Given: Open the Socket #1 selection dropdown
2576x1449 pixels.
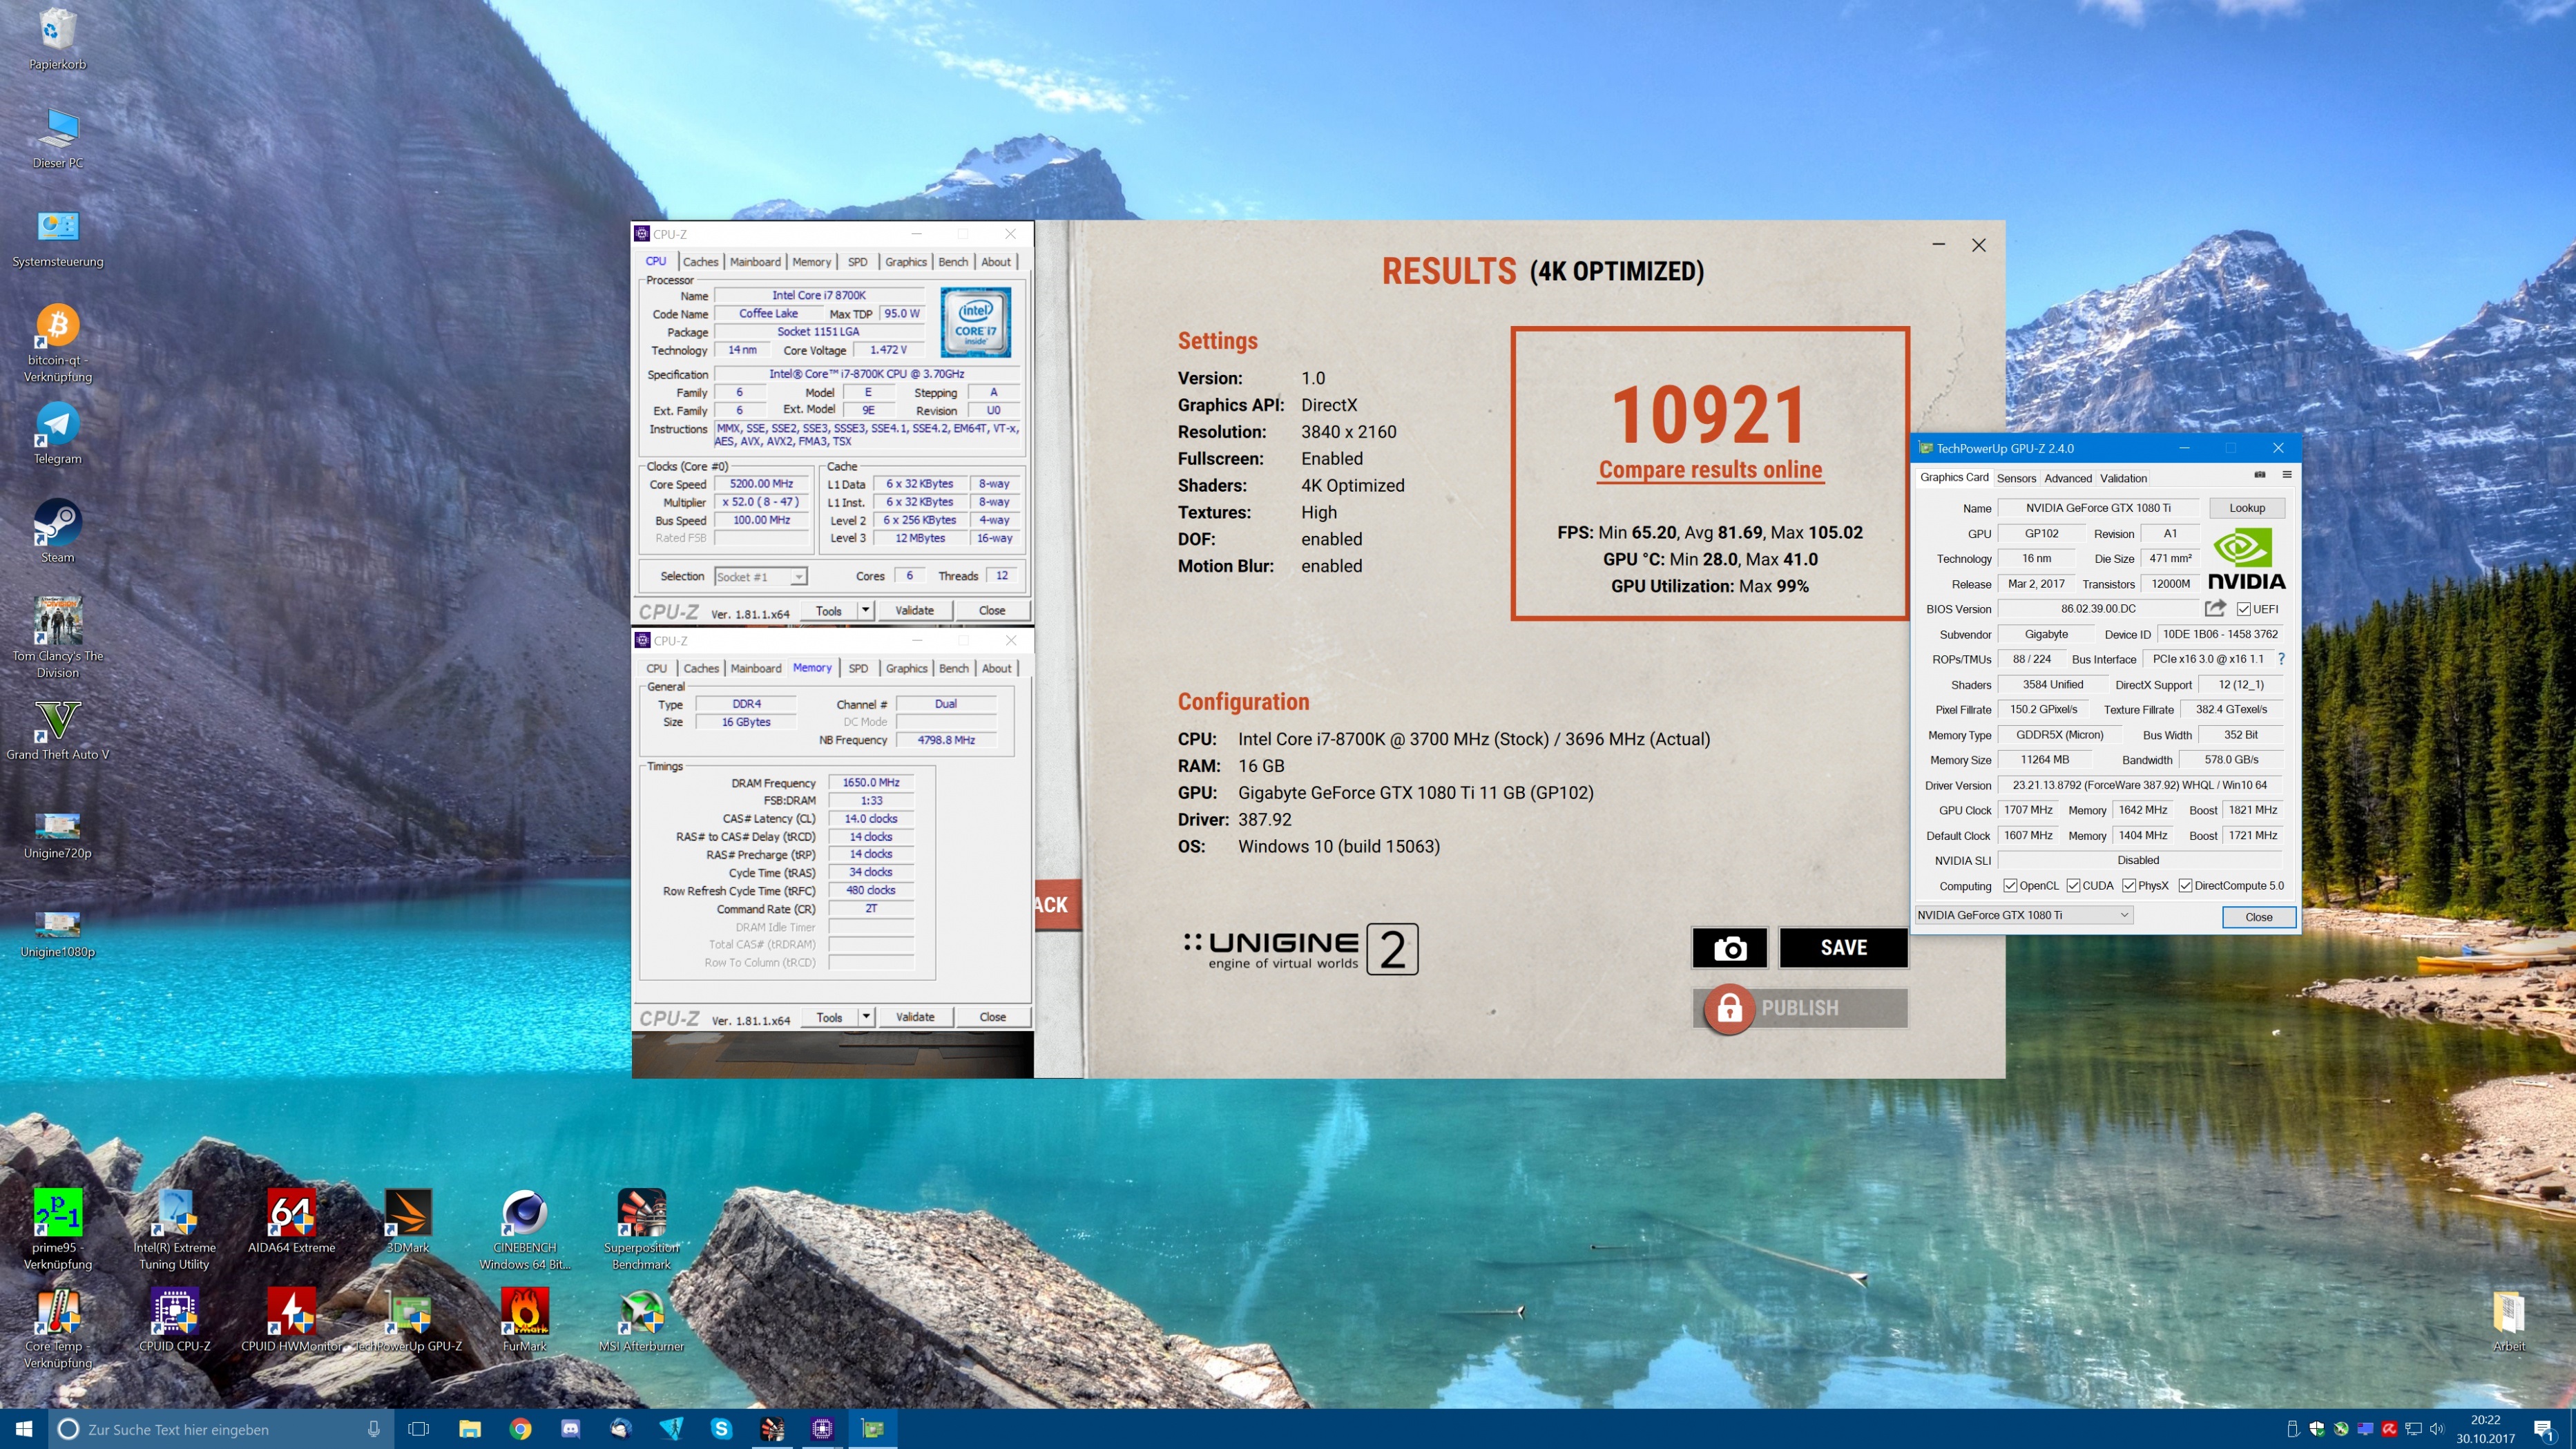Looking at the screenshot, I should click(x=798, y=577).
